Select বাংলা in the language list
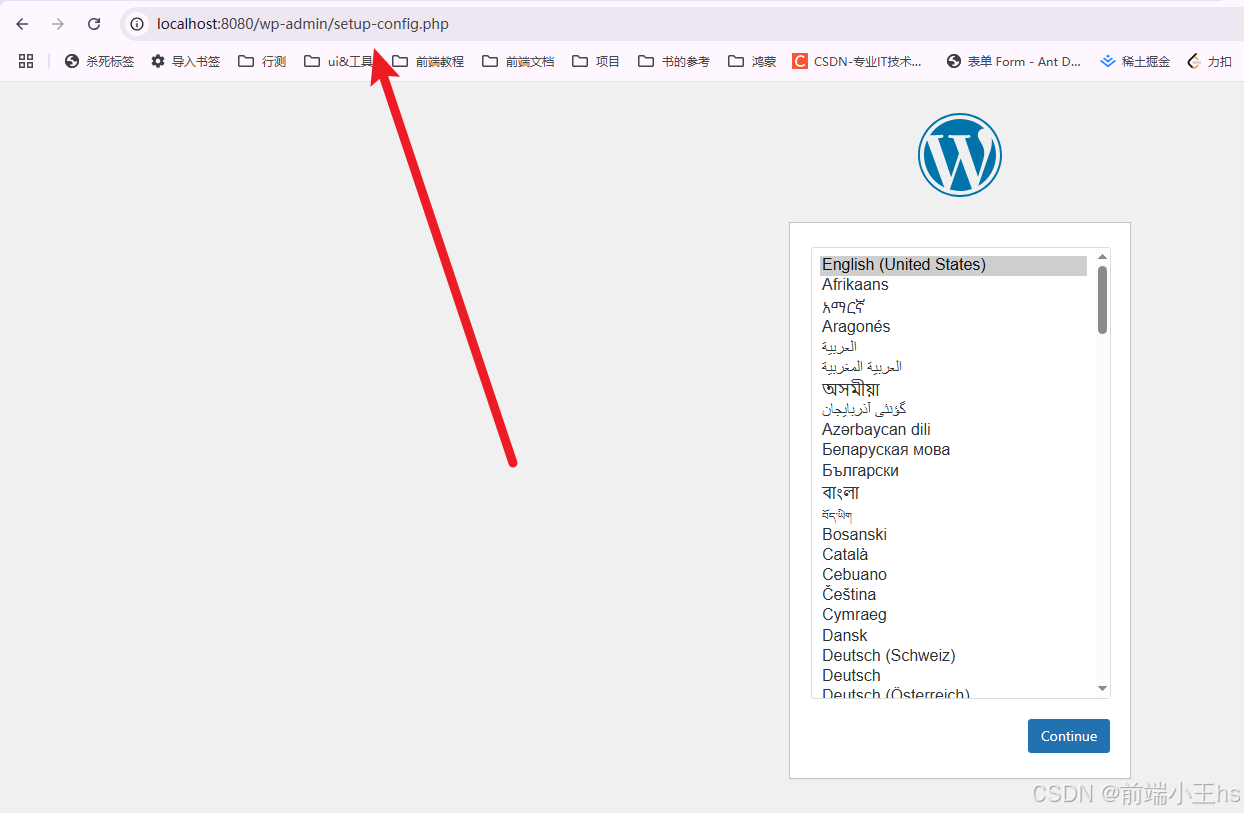Viewport: 1244px width, 813px height. pos(953,493)
